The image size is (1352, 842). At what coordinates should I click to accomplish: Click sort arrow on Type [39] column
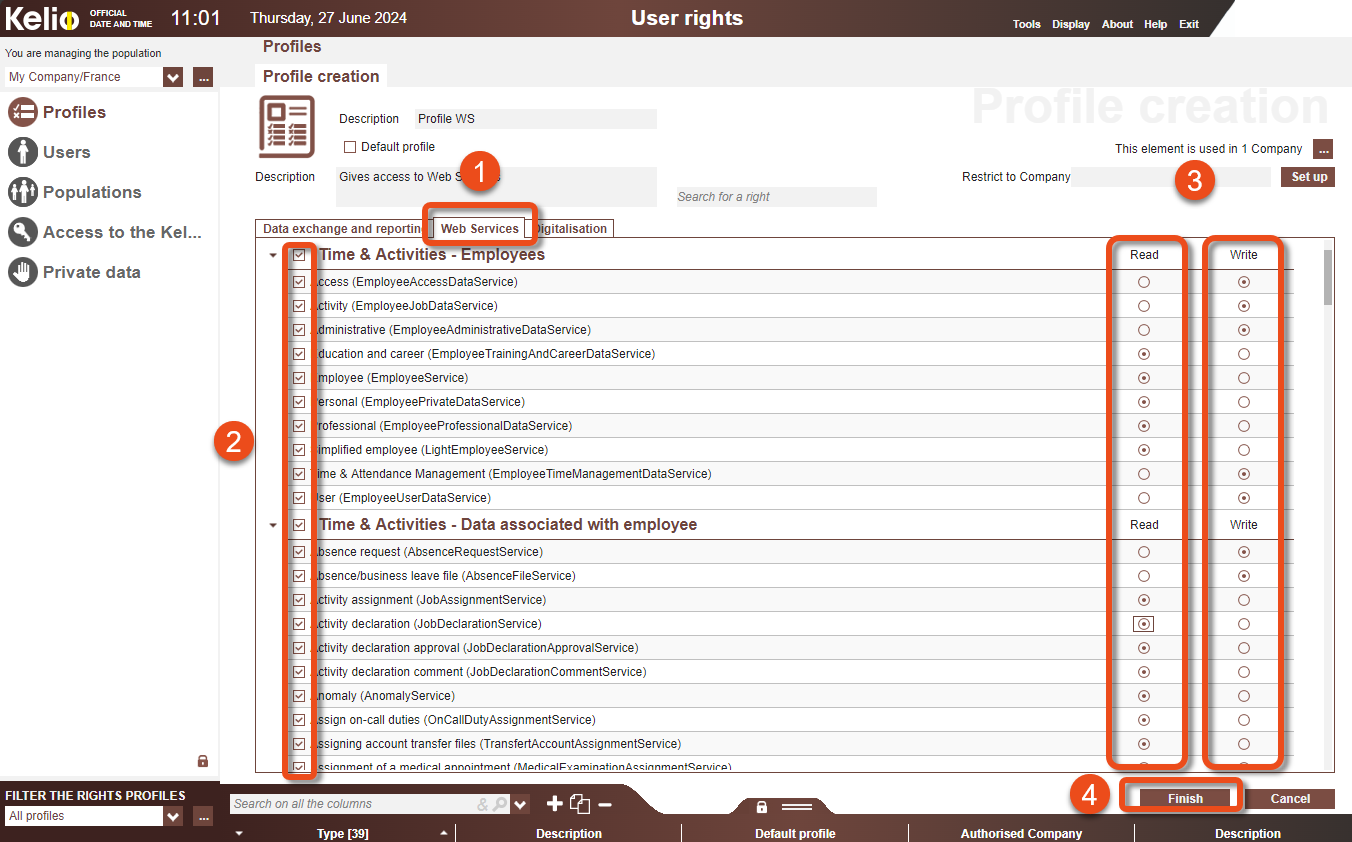pos(443,833)
